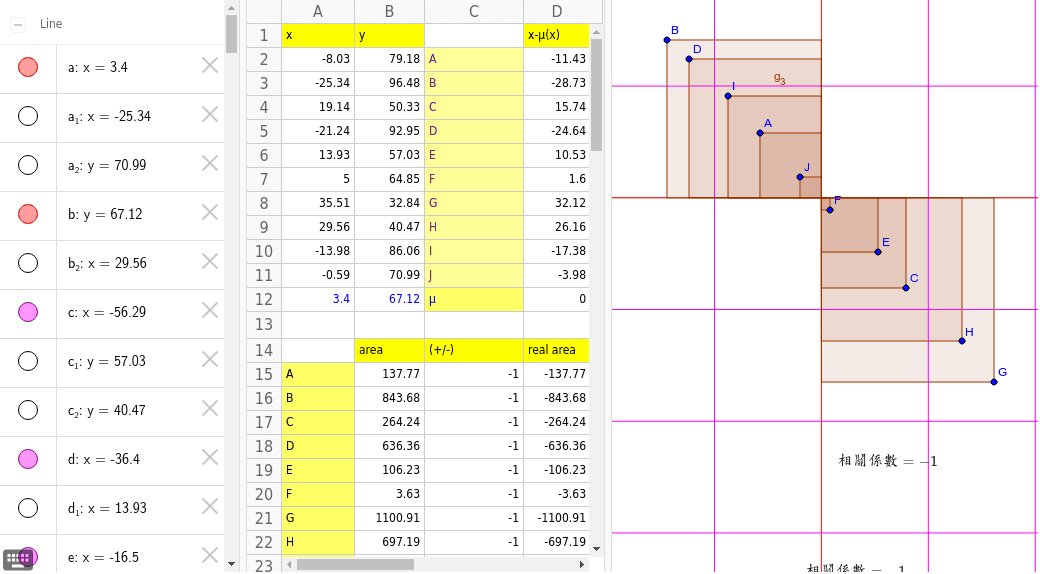Select cell with mean y value 67.12
Screen dimensions: 1040x574
tap(389, 299)
